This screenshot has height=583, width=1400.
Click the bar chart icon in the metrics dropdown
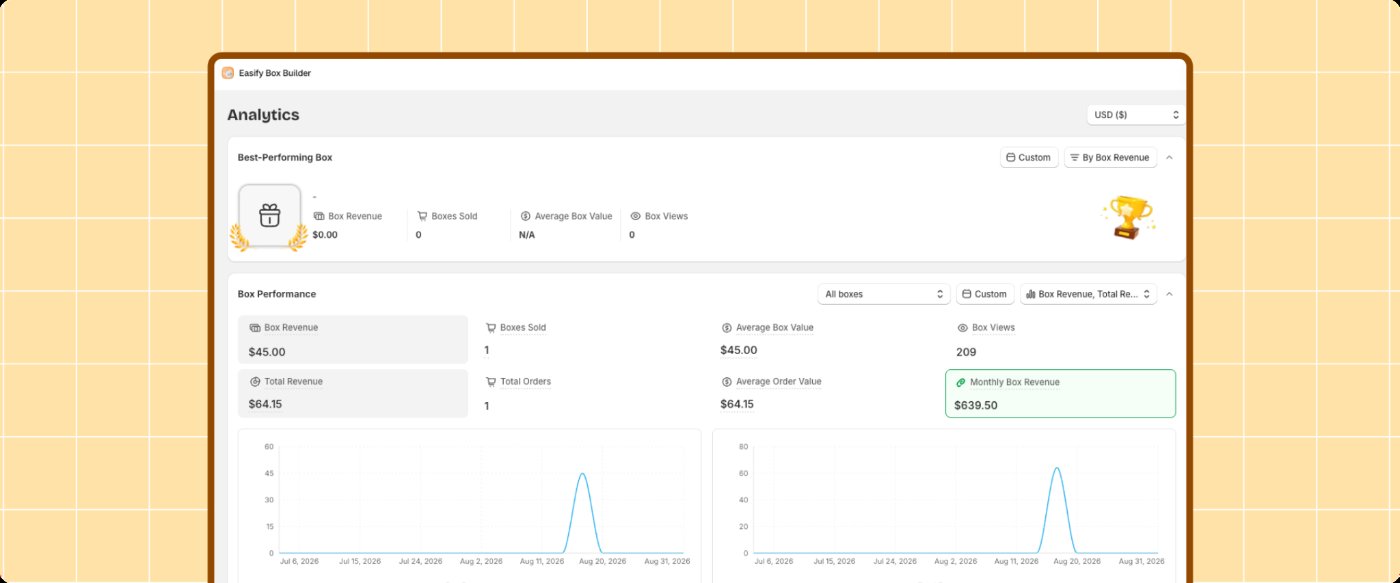1031,294
